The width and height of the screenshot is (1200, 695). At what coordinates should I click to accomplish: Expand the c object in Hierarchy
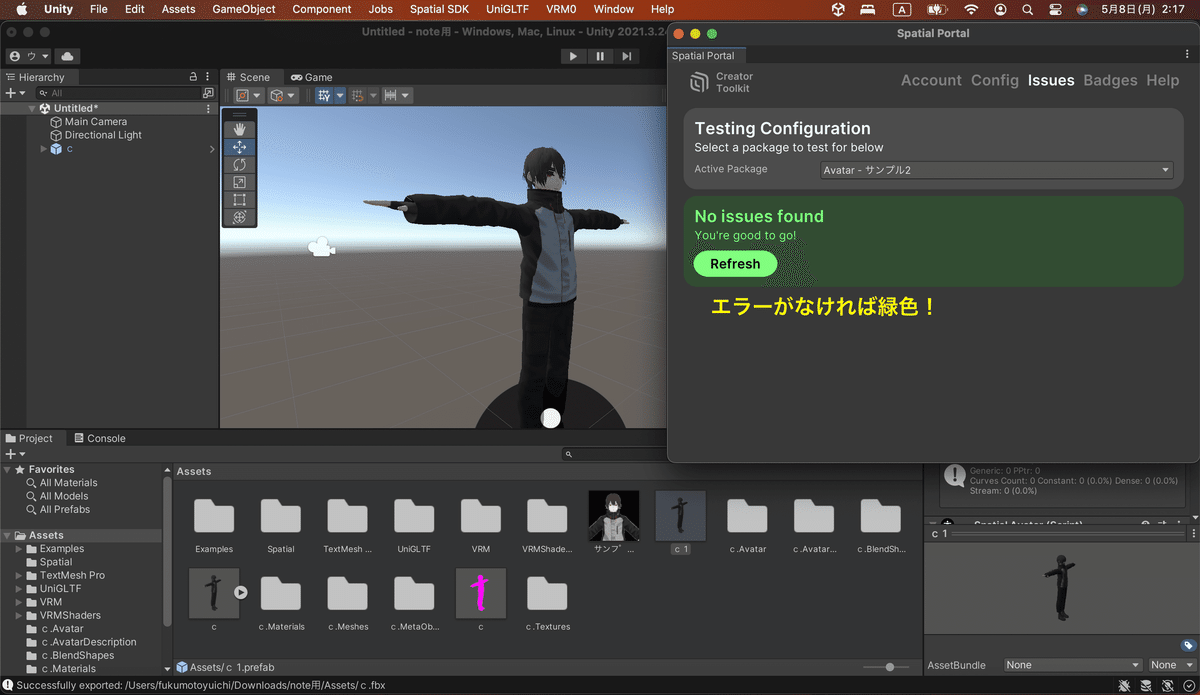coord(43,148)
